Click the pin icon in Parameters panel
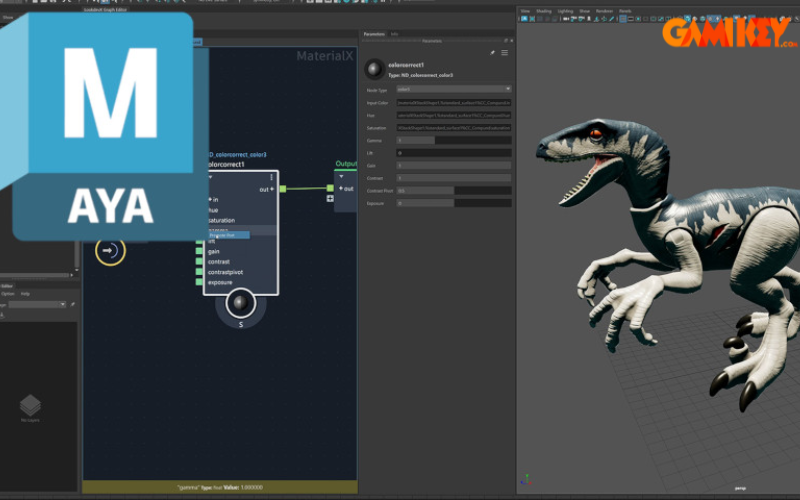The width and height of the screenshot is (800, 500). 492,53
